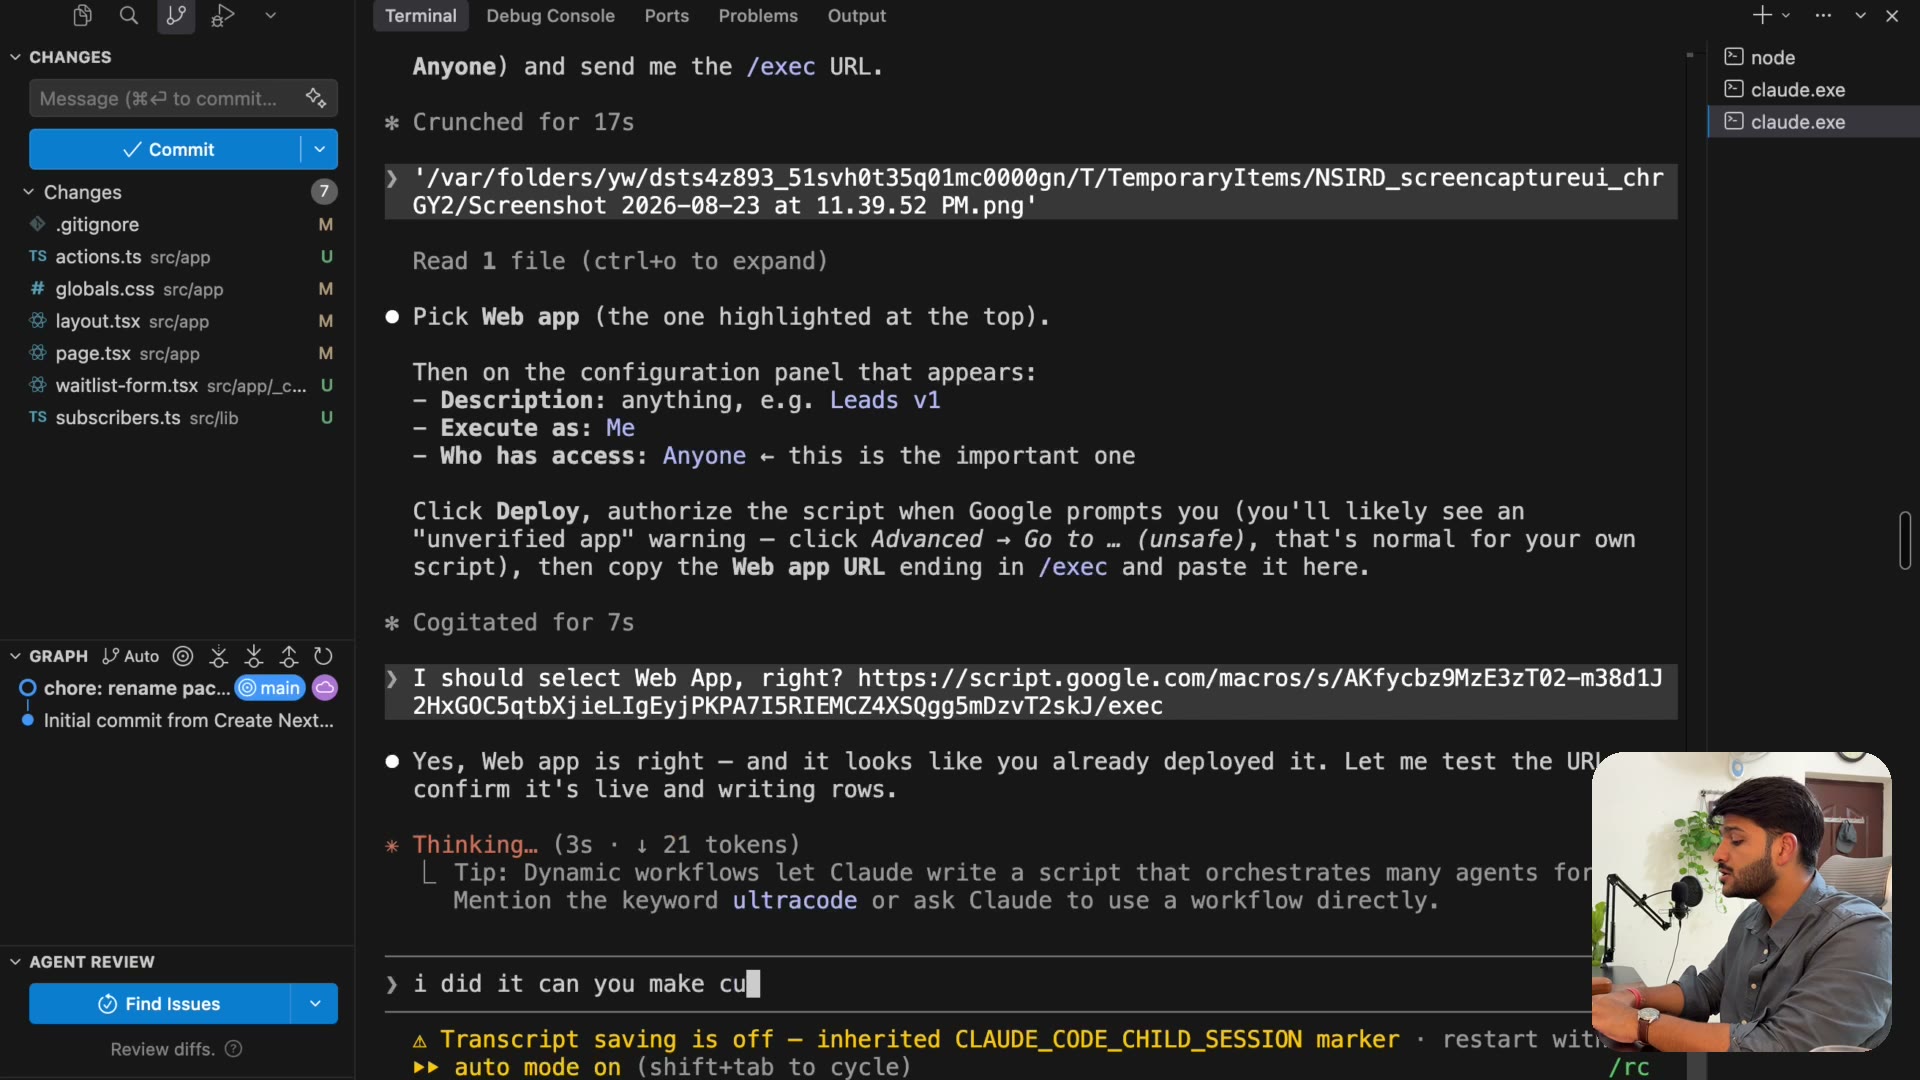Open the Search view icon
The width and height of the screenshot is (1920, 1080).
point(129,15)
